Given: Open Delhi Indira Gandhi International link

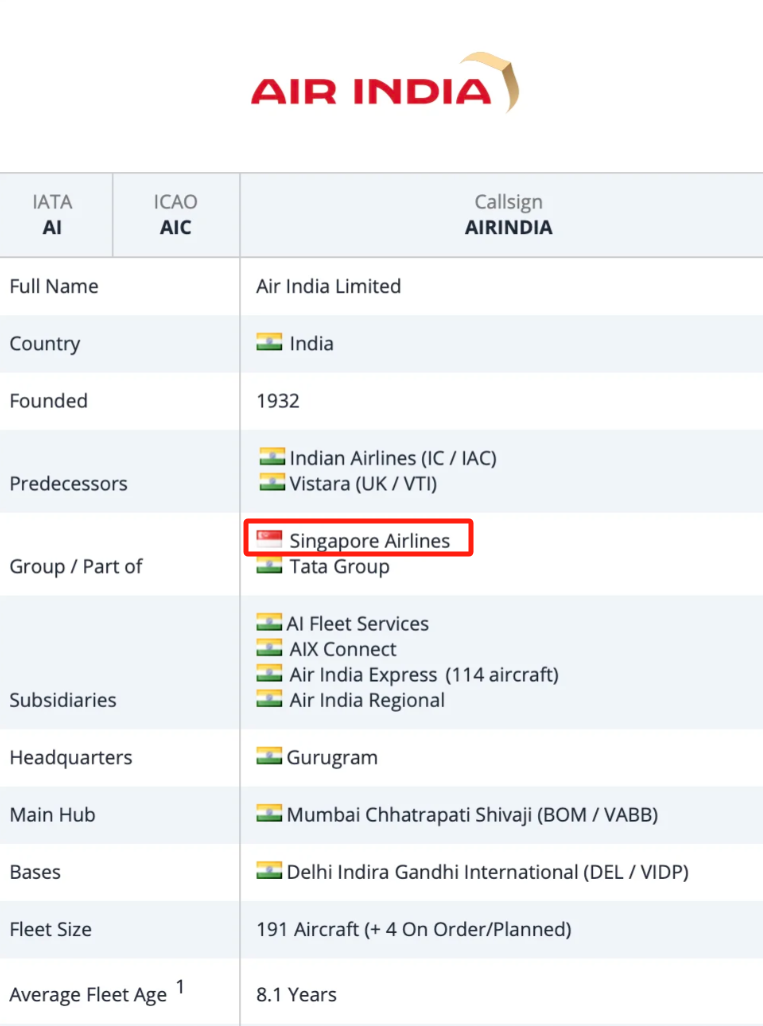Looking at the screenshot, I should click(x=488, y=872).
